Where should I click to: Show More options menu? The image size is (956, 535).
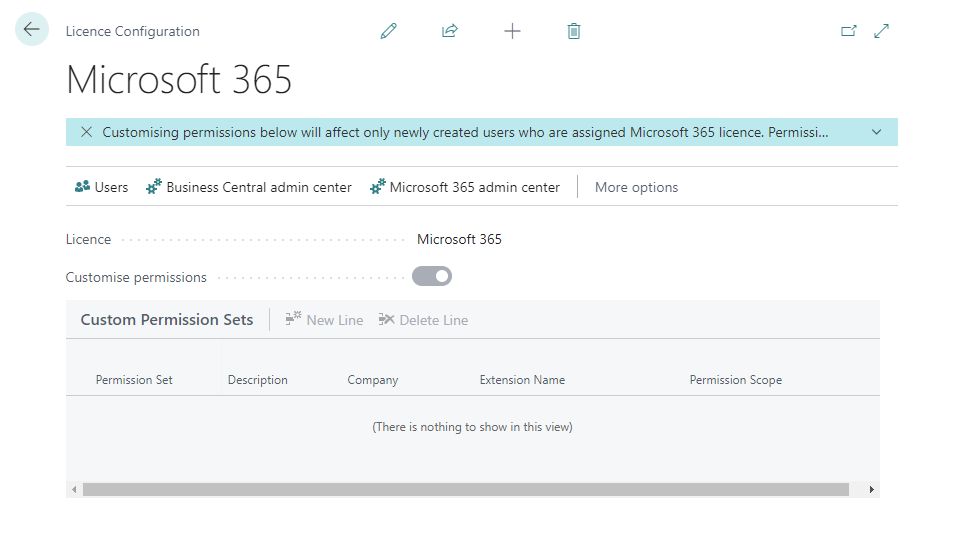[x=637, y=187]
